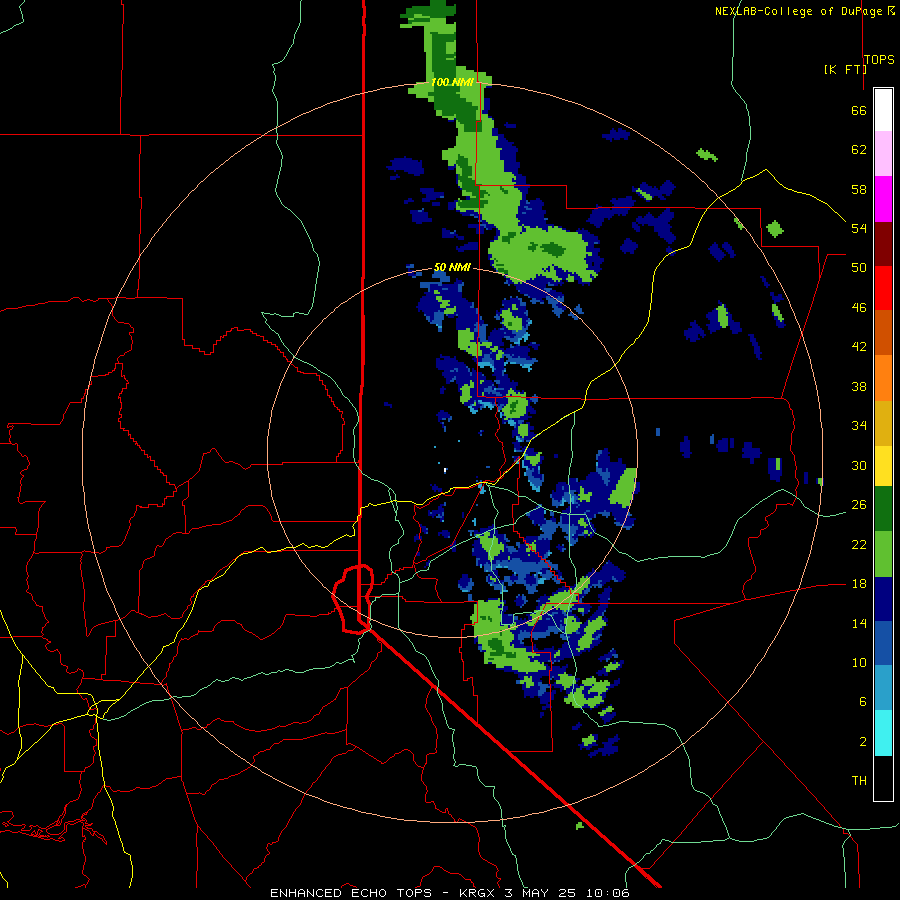Select the light blue legend swatch
The image size is (900, 900).
(883, 688)
